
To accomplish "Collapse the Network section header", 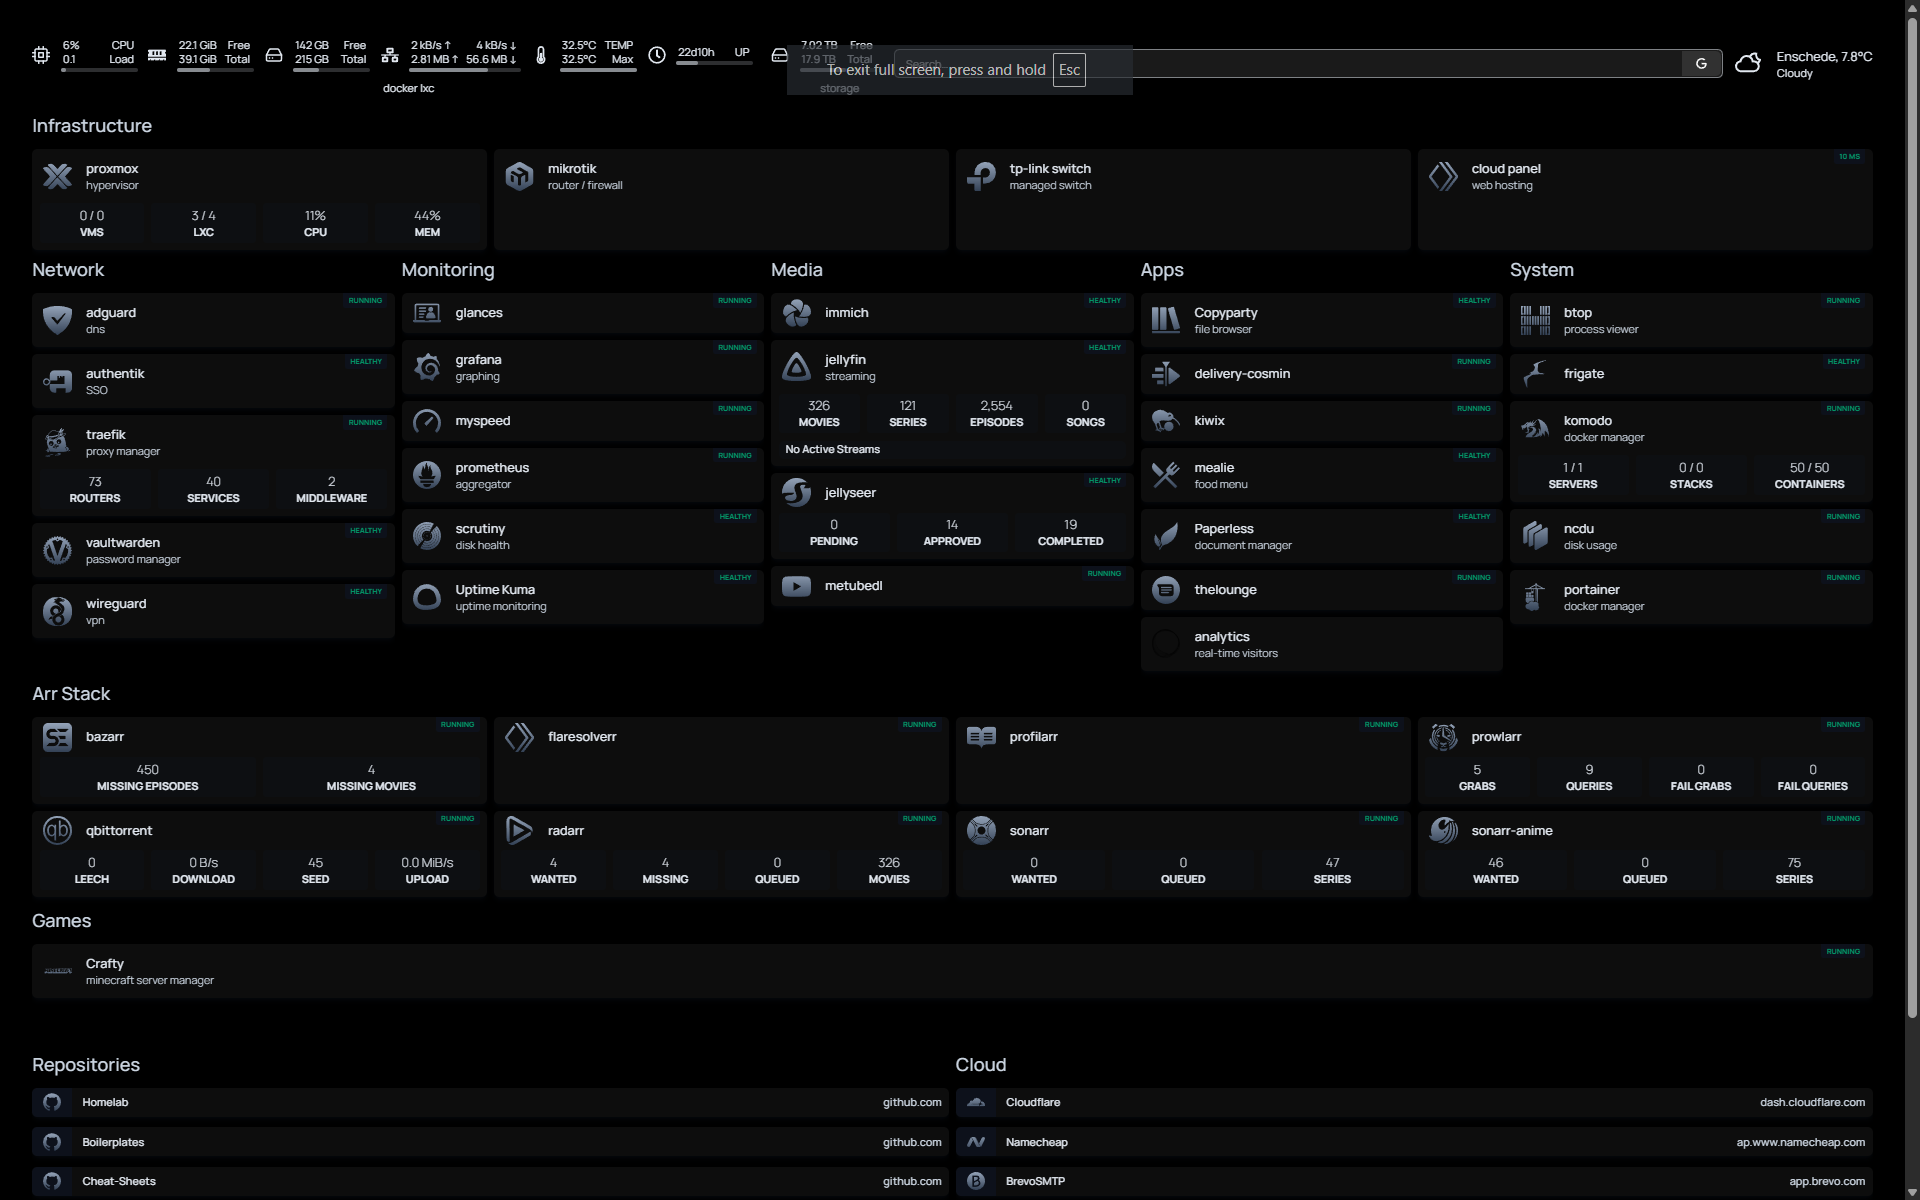I will click(68, 270).
